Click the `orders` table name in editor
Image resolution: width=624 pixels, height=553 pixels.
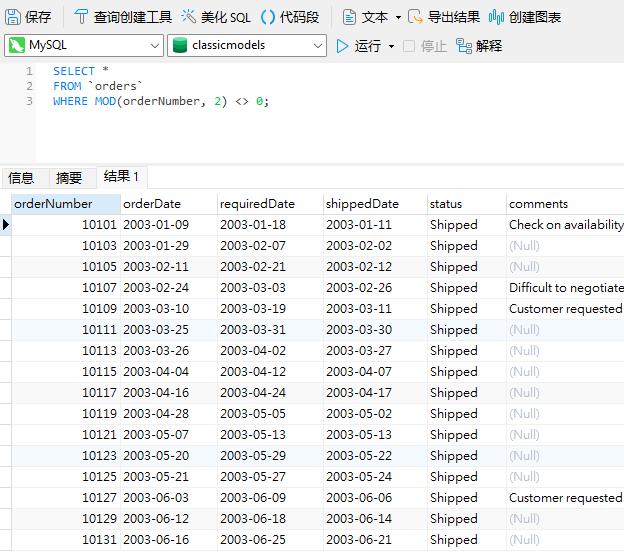tap(115, 86)
